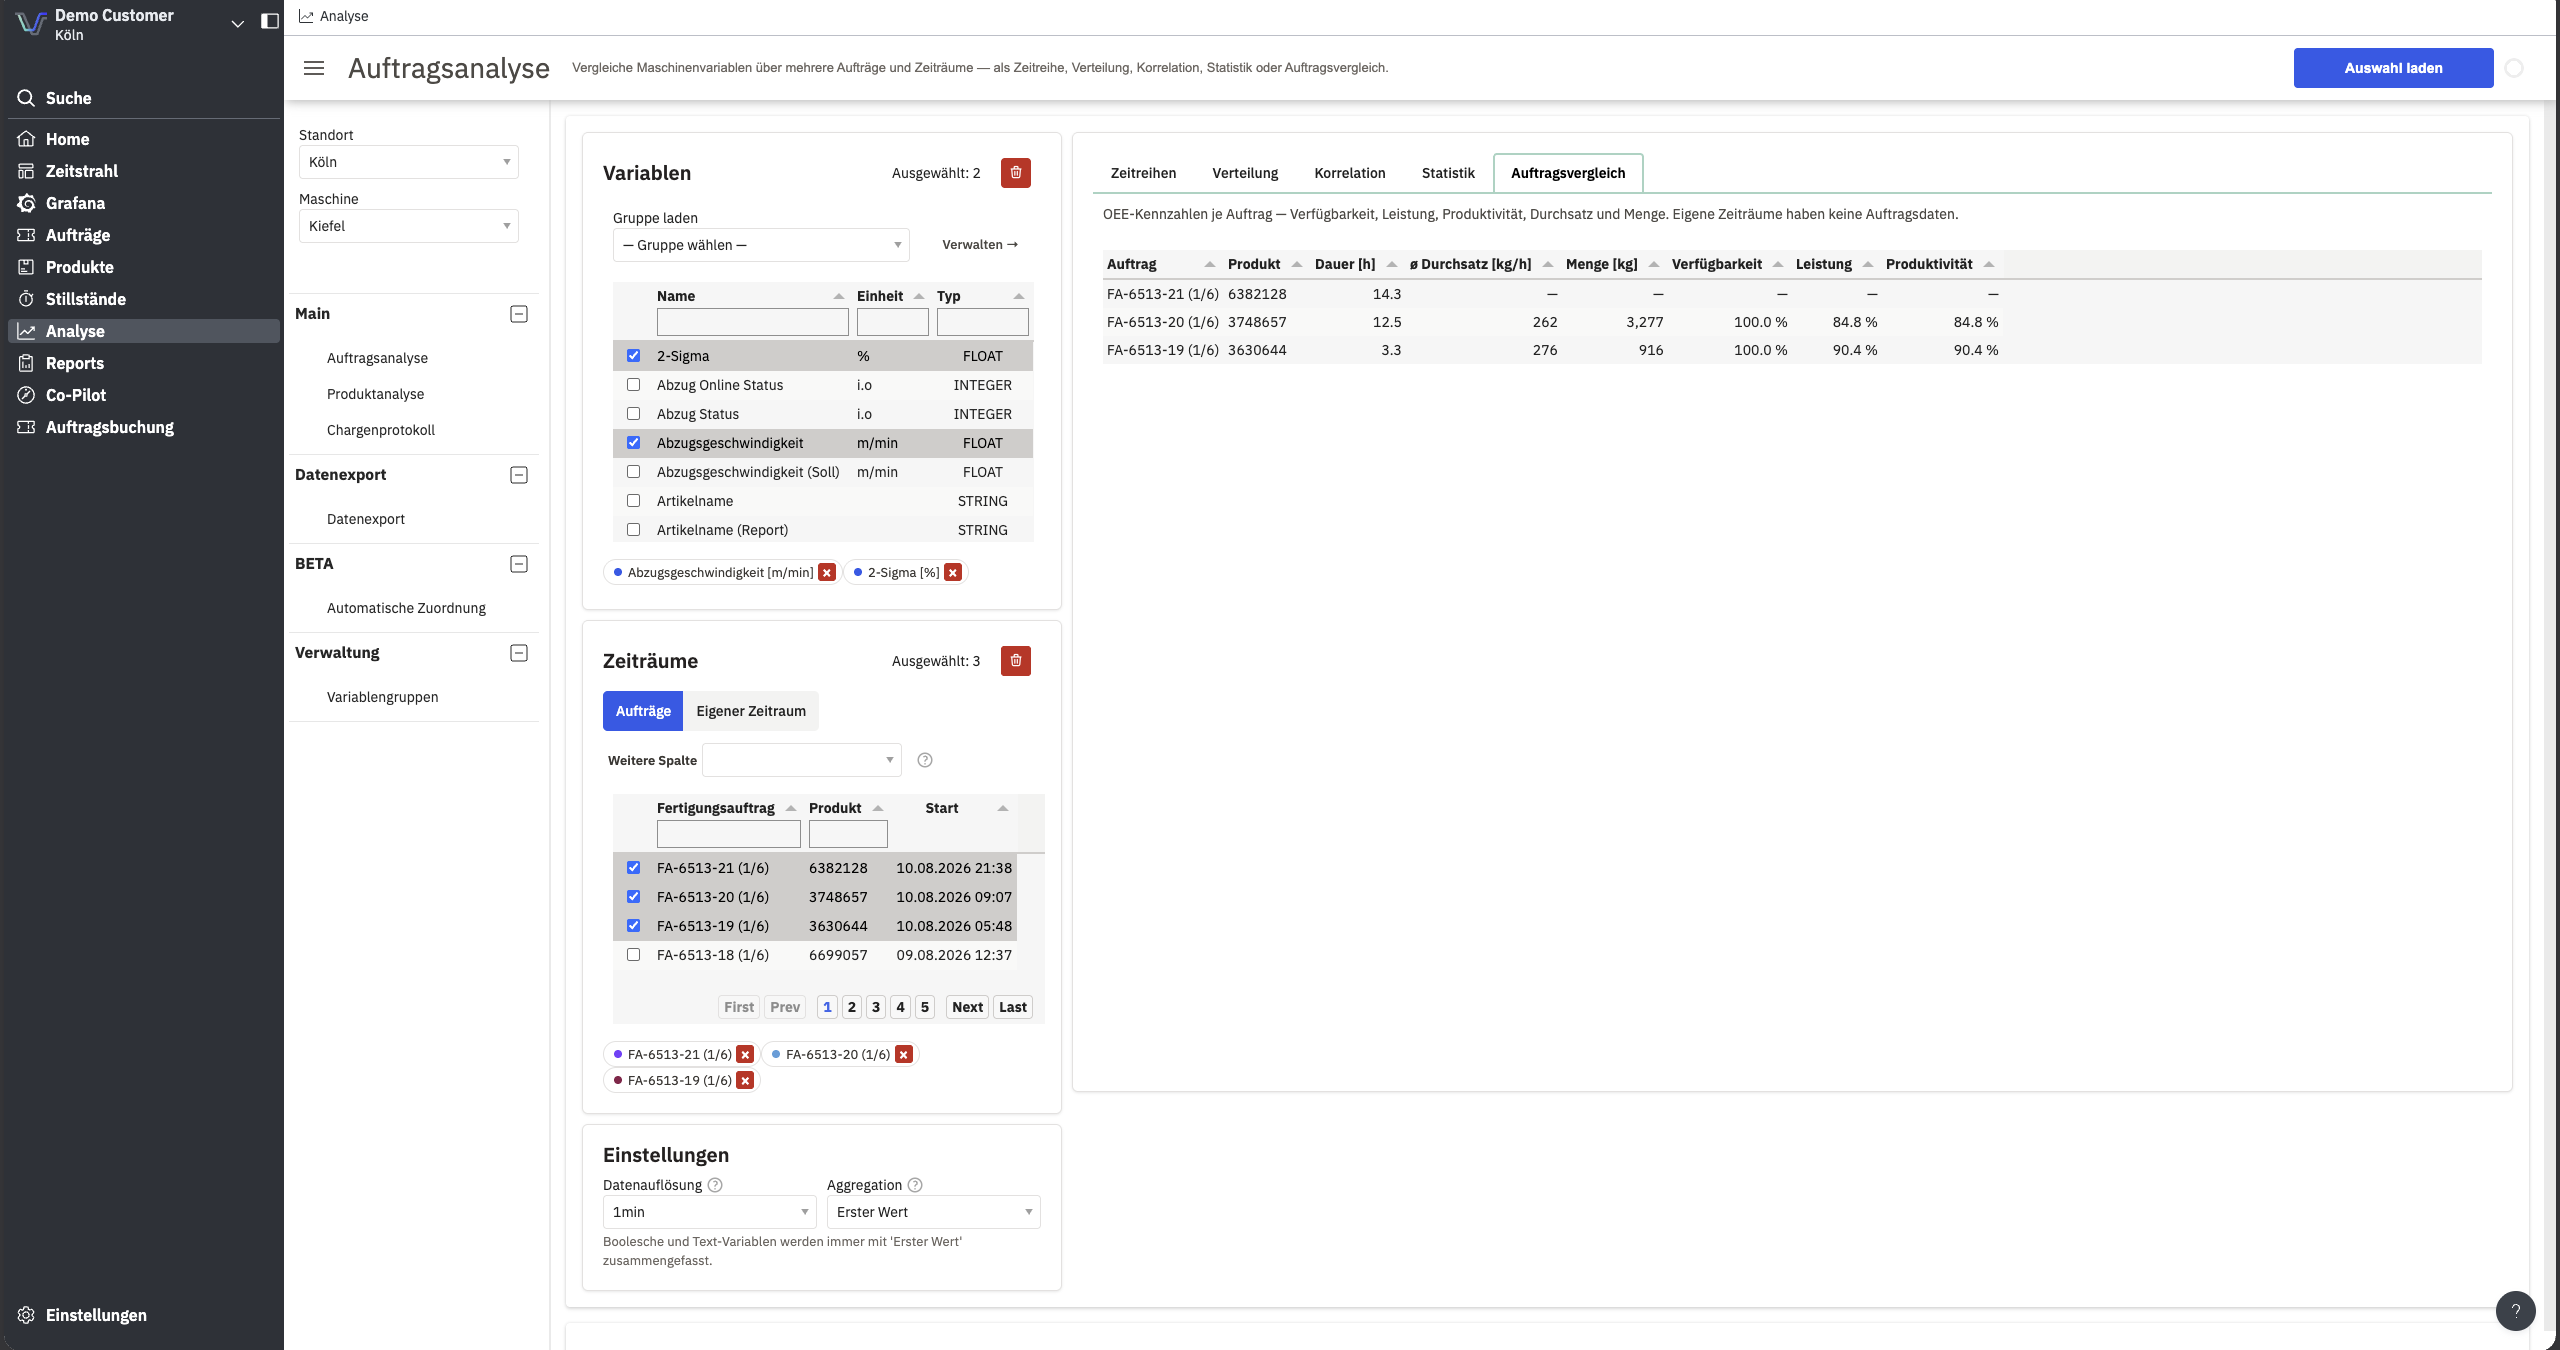Collapse the Datenexport section
The image size is (2560, 1350).
pyautogui.click(x=519, y=475)
